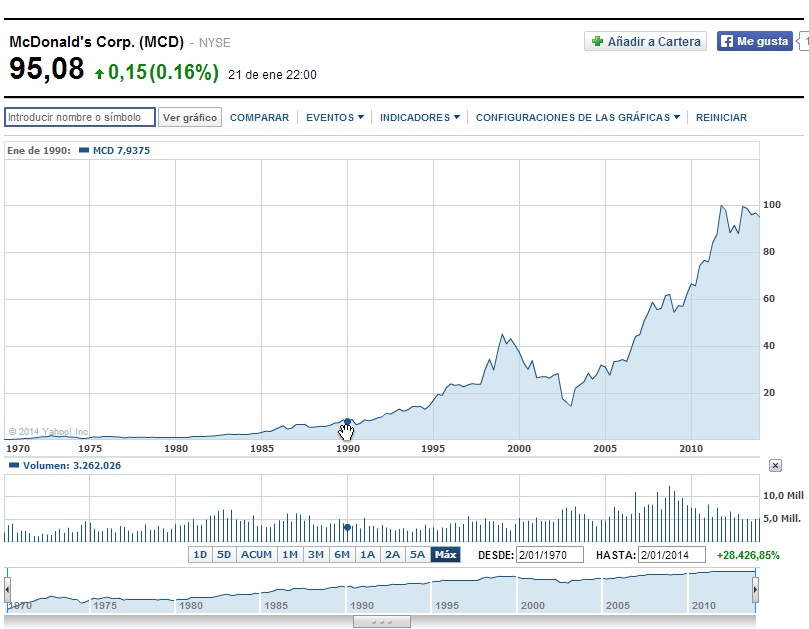Viewport: 809px width, 629px height.
Task: Click the 1985 label in the overview timeline
Action: tap(276, 605)
